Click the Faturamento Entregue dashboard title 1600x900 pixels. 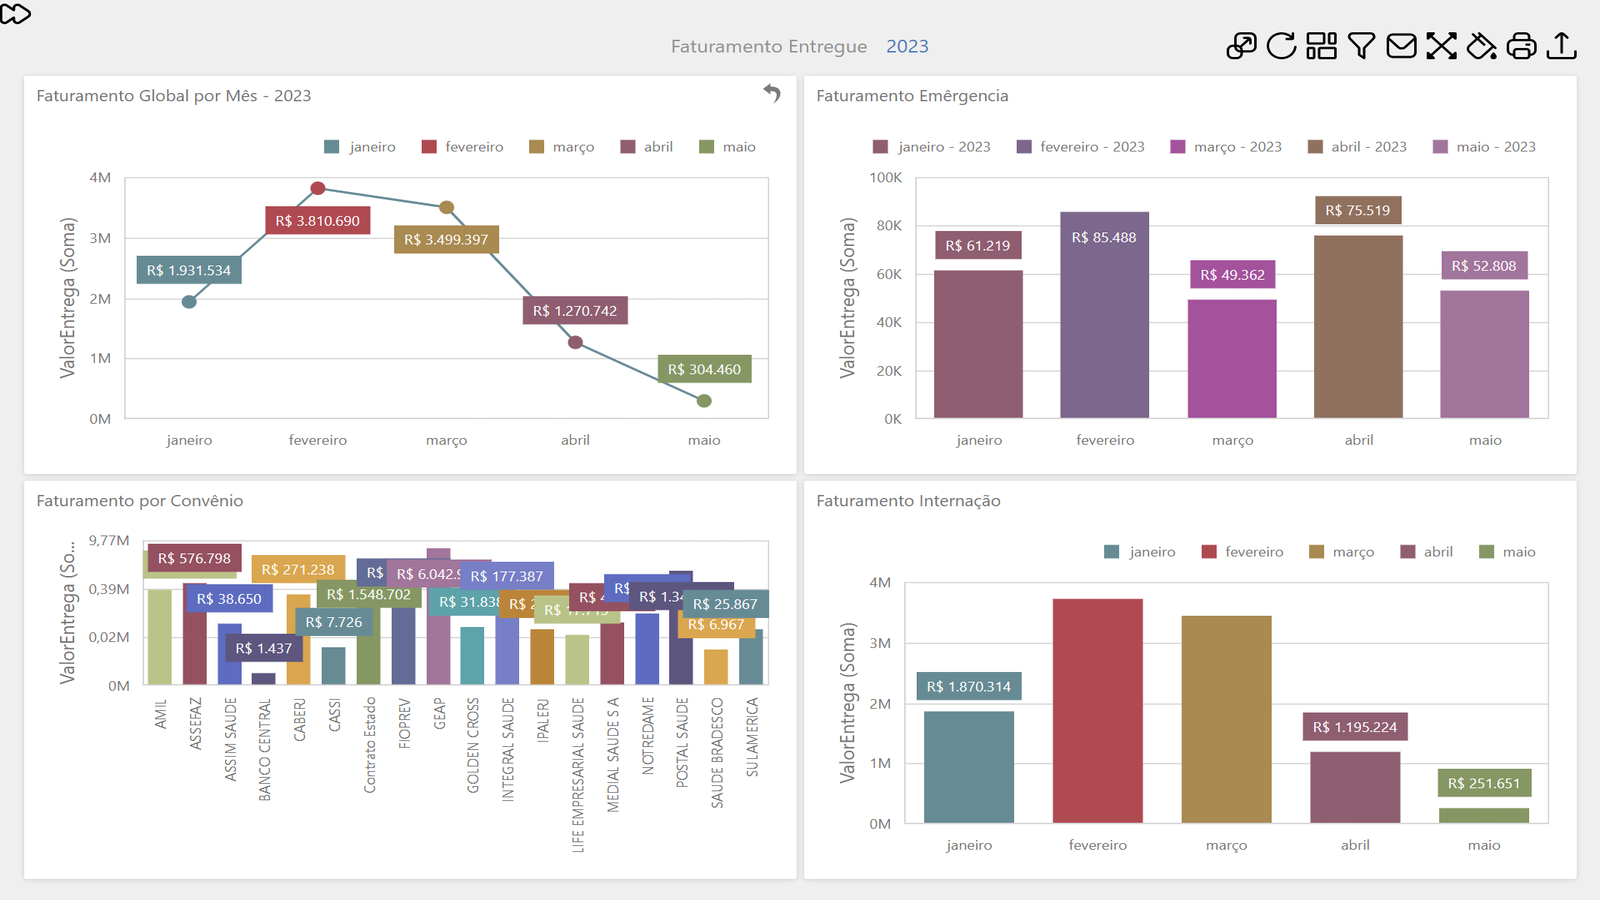(768, 47)
